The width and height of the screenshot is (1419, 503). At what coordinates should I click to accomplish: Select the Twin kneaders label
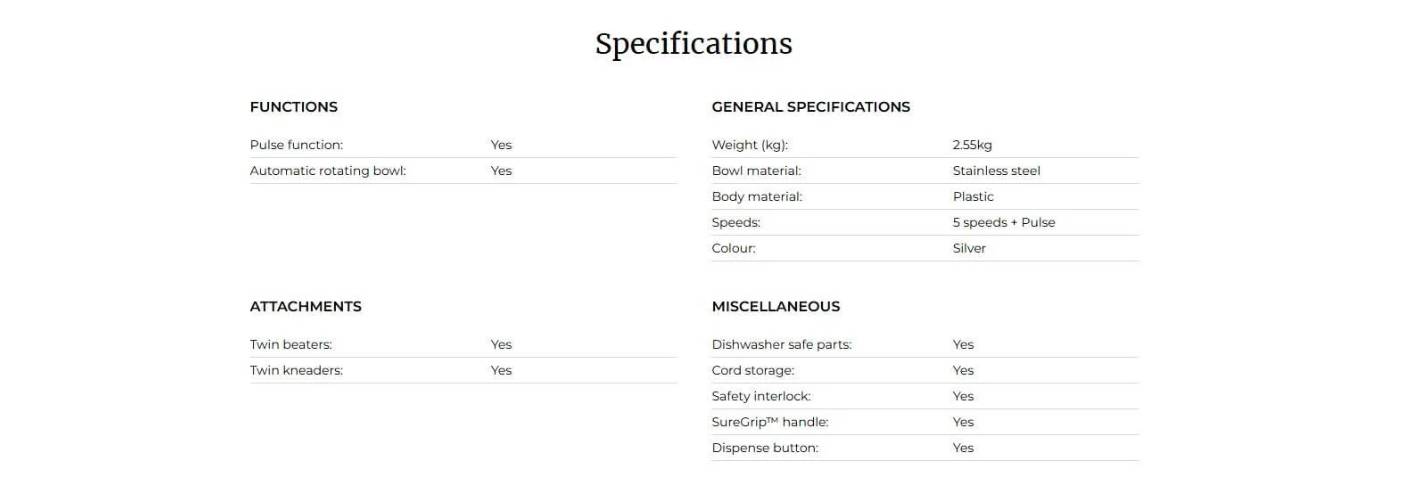coord(296,371)
